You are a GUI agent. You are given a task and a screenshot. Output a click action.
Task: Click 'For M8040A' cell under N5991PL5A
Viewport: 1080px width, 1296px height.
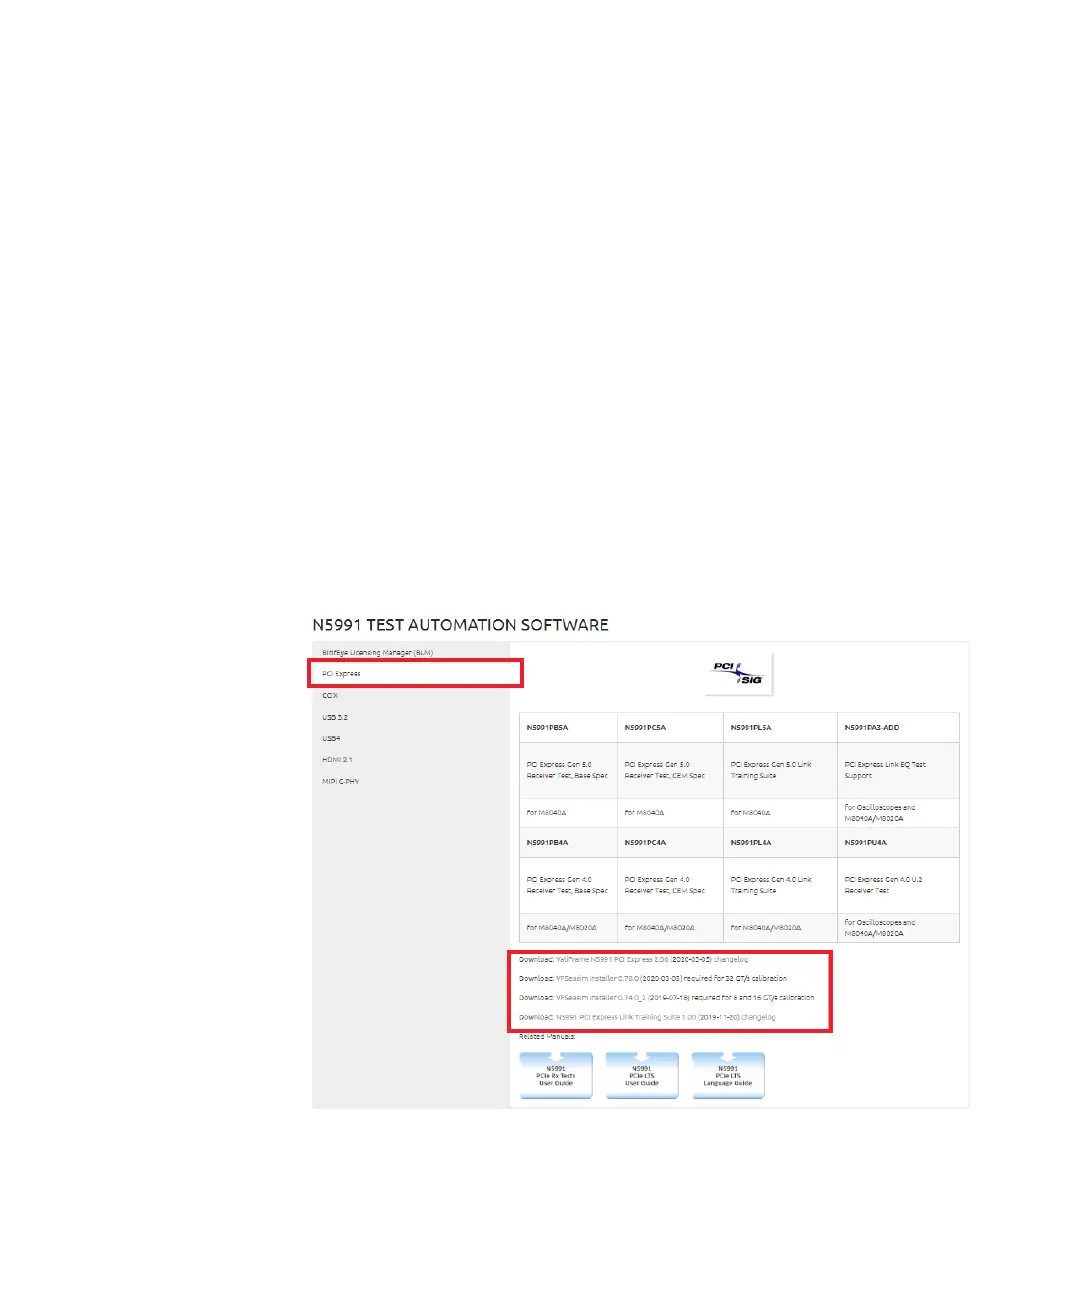coord(780,813)
